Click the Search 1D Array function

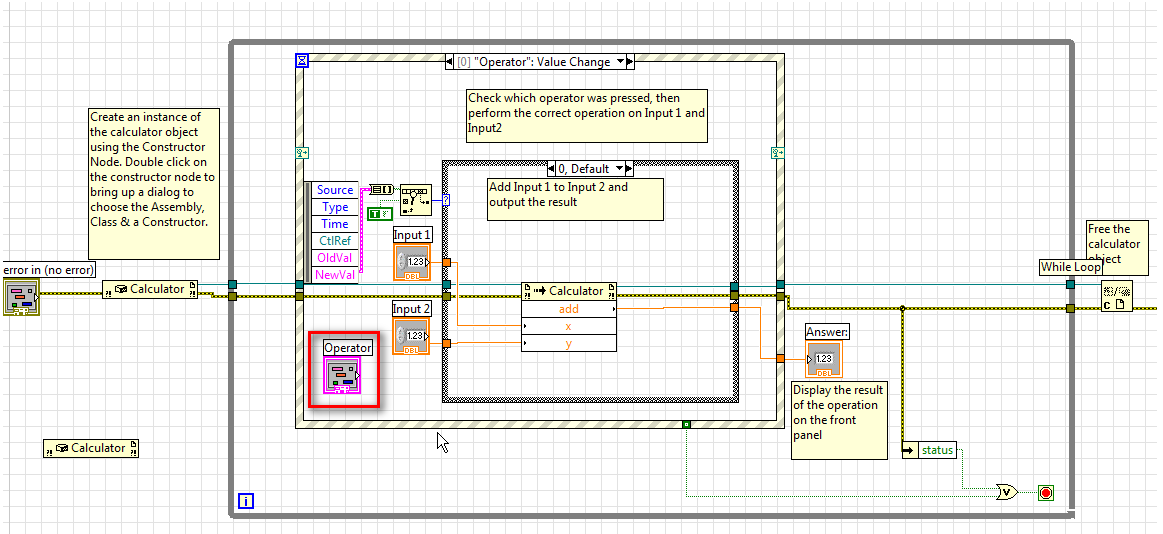pyautogui.click(x=415, y=199)
